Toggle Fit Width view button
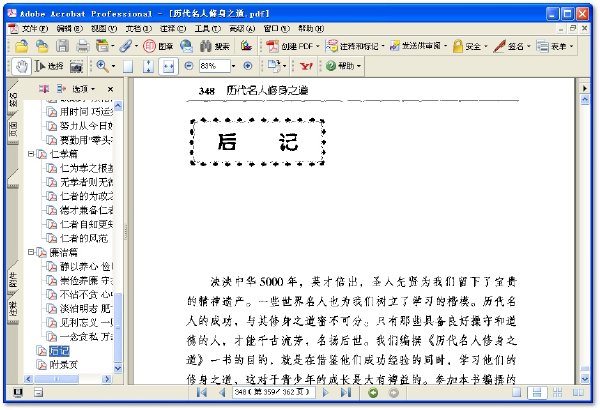The height and width of the screenshot is (410, 600). pyautogui.click(x=168, y=66)
